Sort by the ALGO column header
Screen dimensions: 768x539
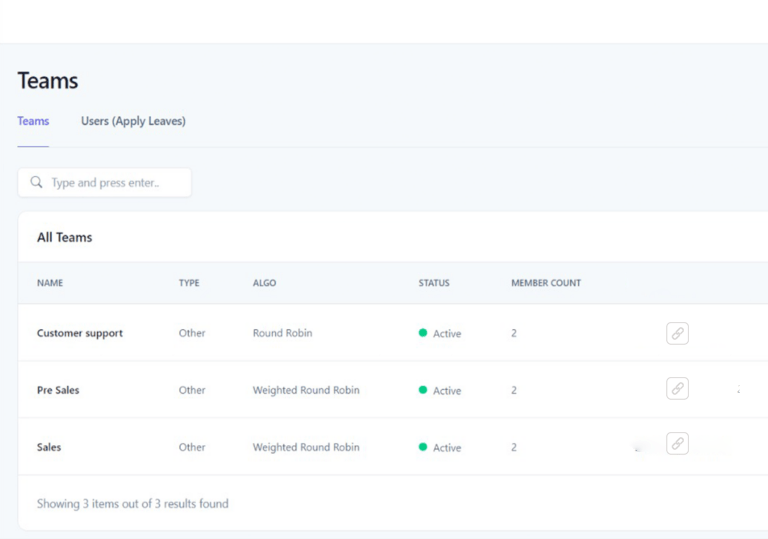coord(264,283)
